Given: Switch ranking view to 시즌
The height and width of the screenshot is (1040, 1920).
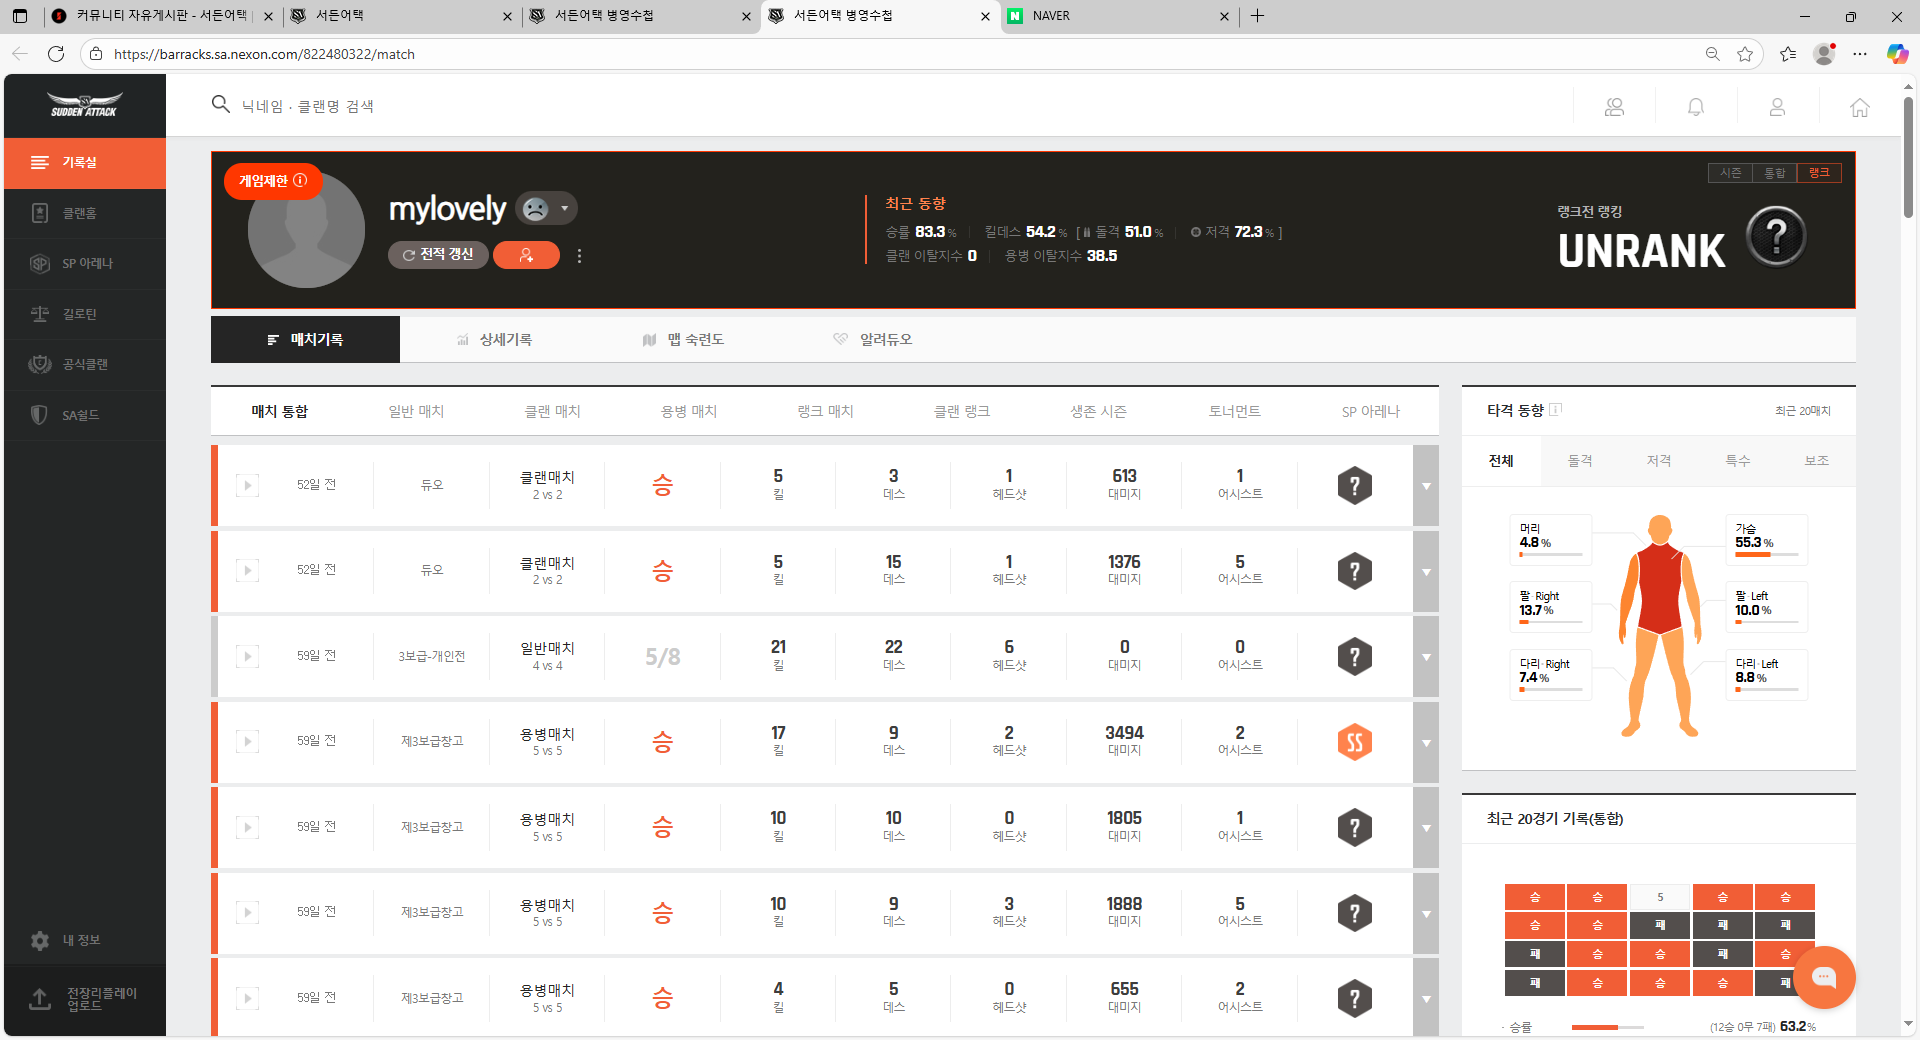Looking at the screenshot, I should [1730, 173].
